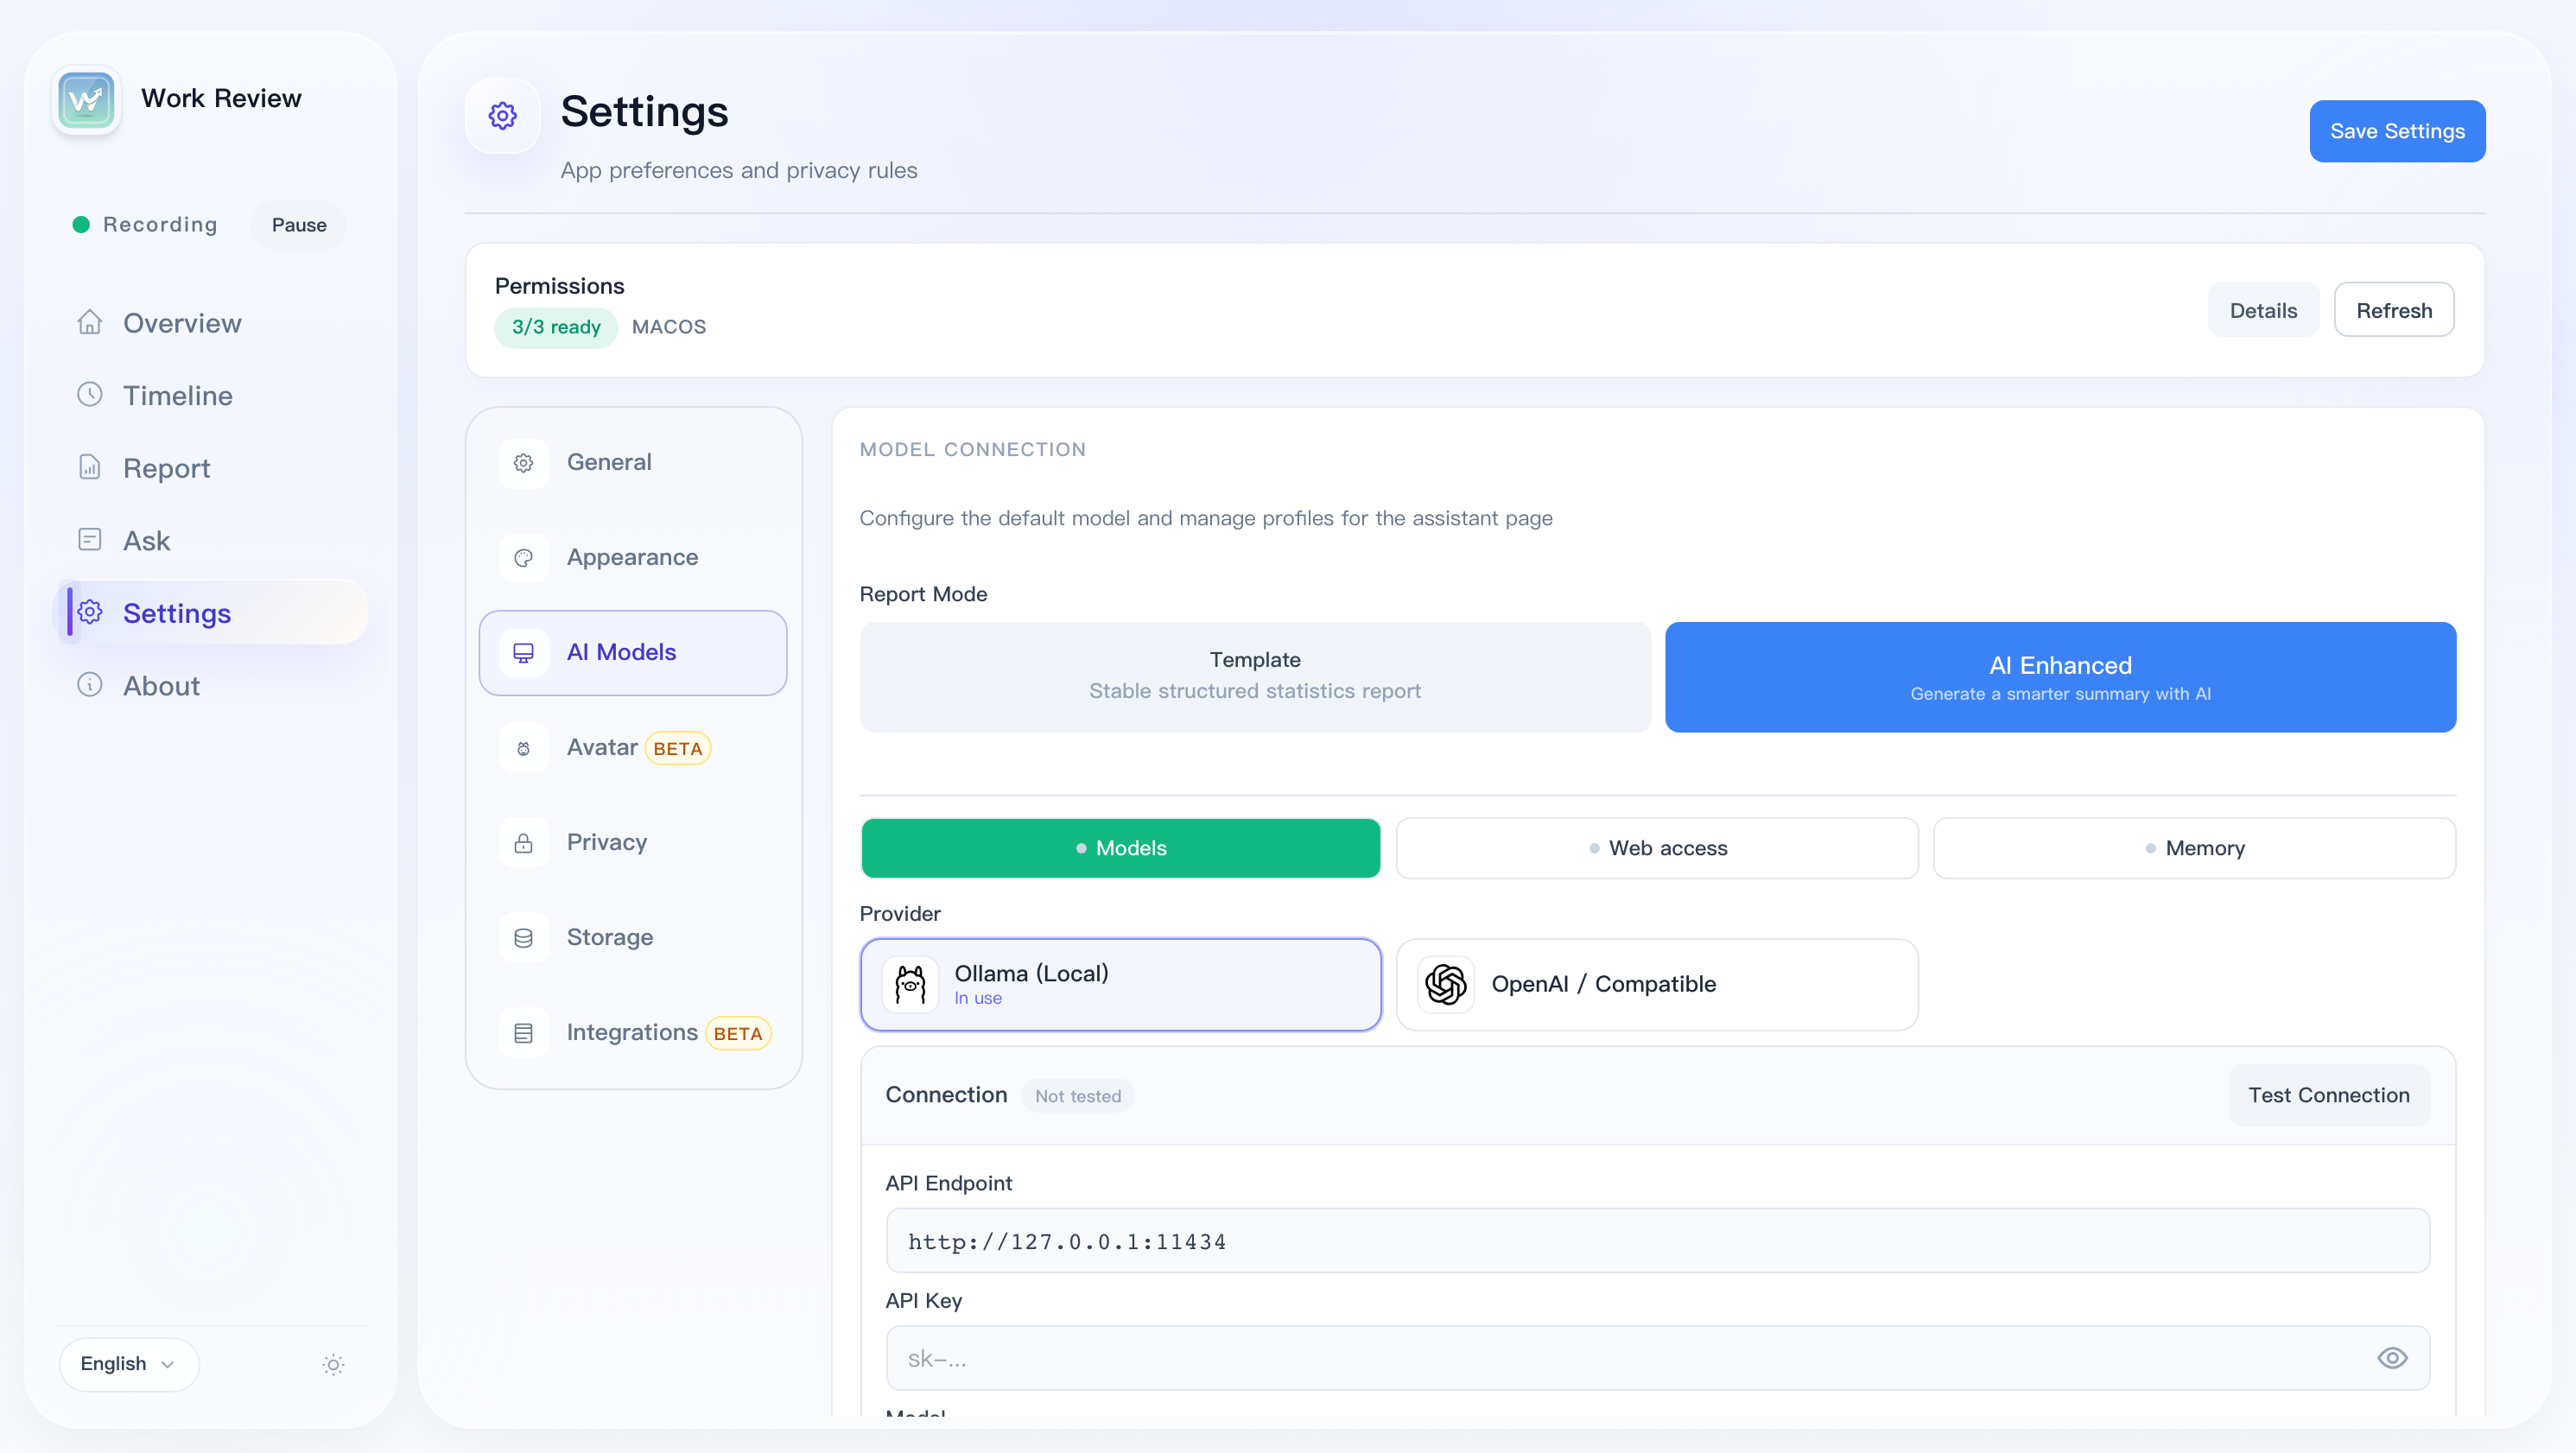Switch to the Memory tab

(x=2194, y=848)
